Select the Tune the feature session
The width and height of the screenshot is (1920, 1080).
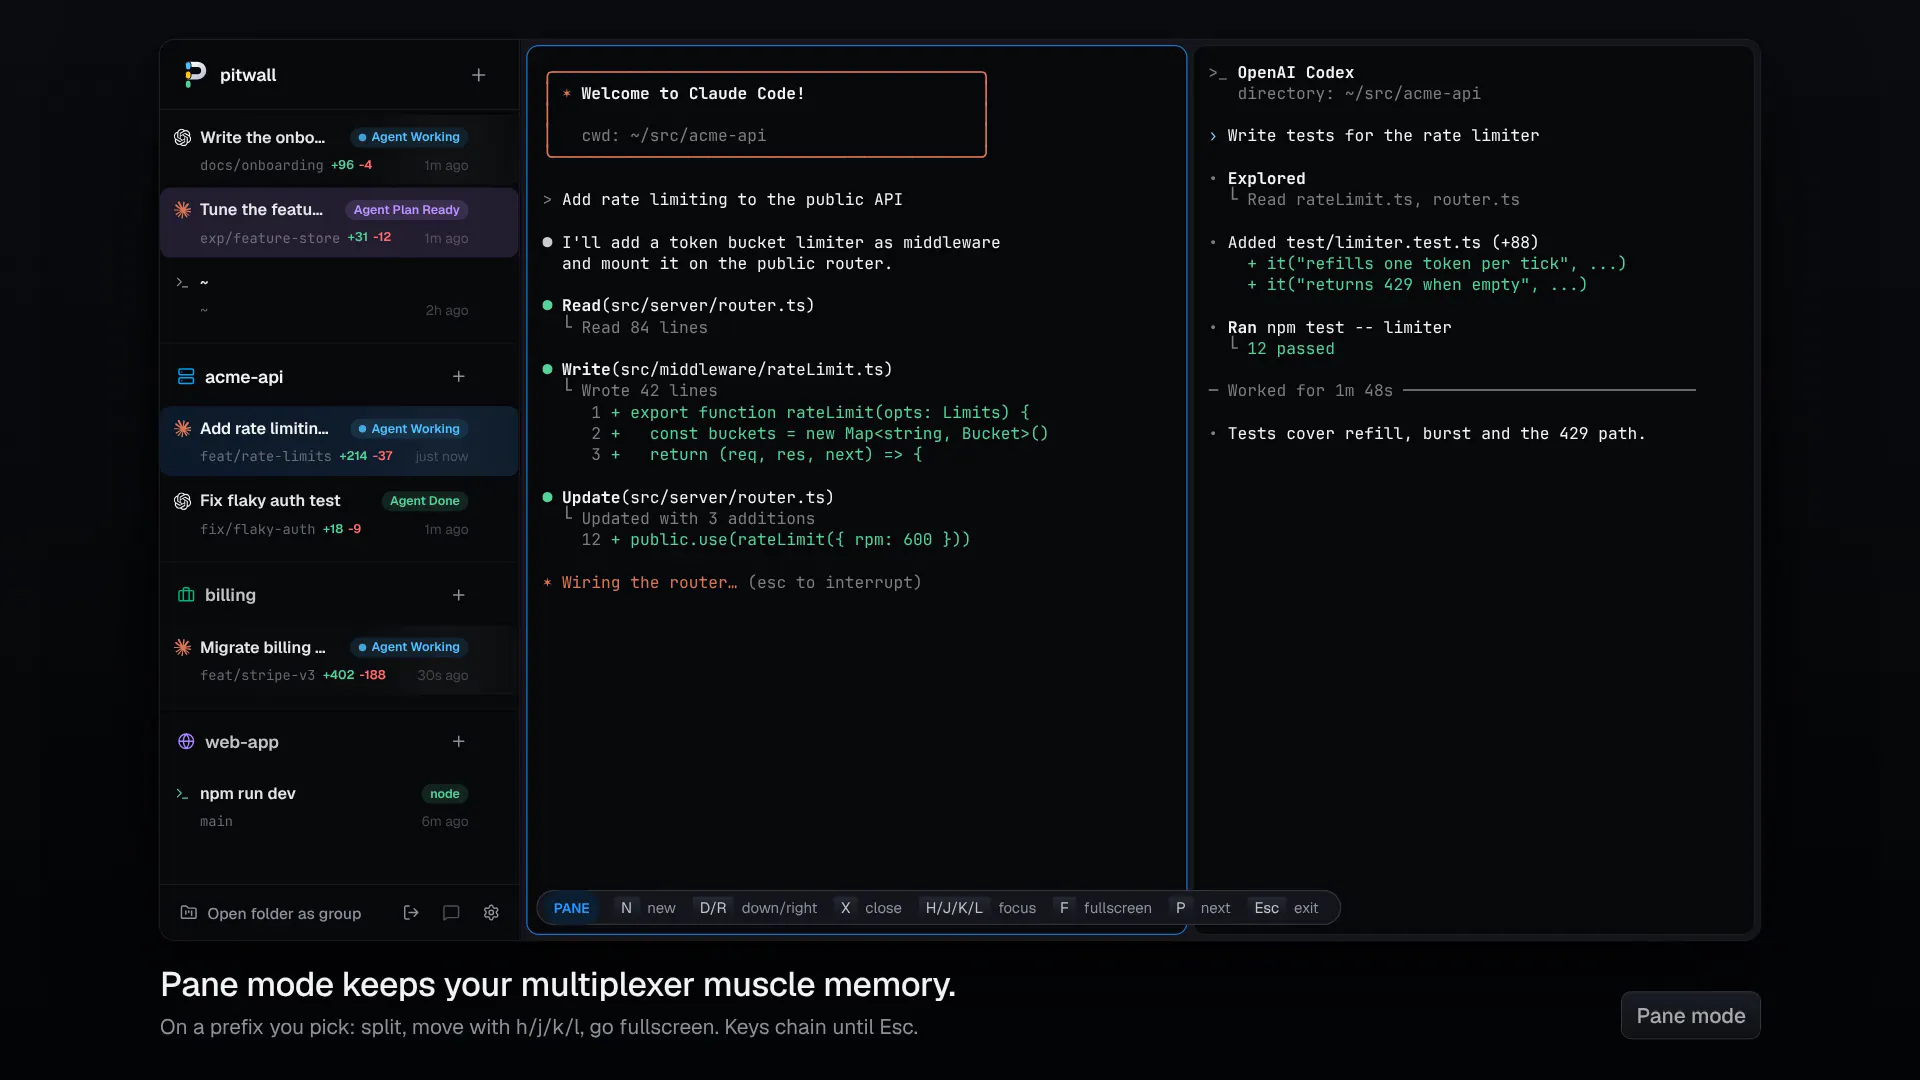click(339, 223)
